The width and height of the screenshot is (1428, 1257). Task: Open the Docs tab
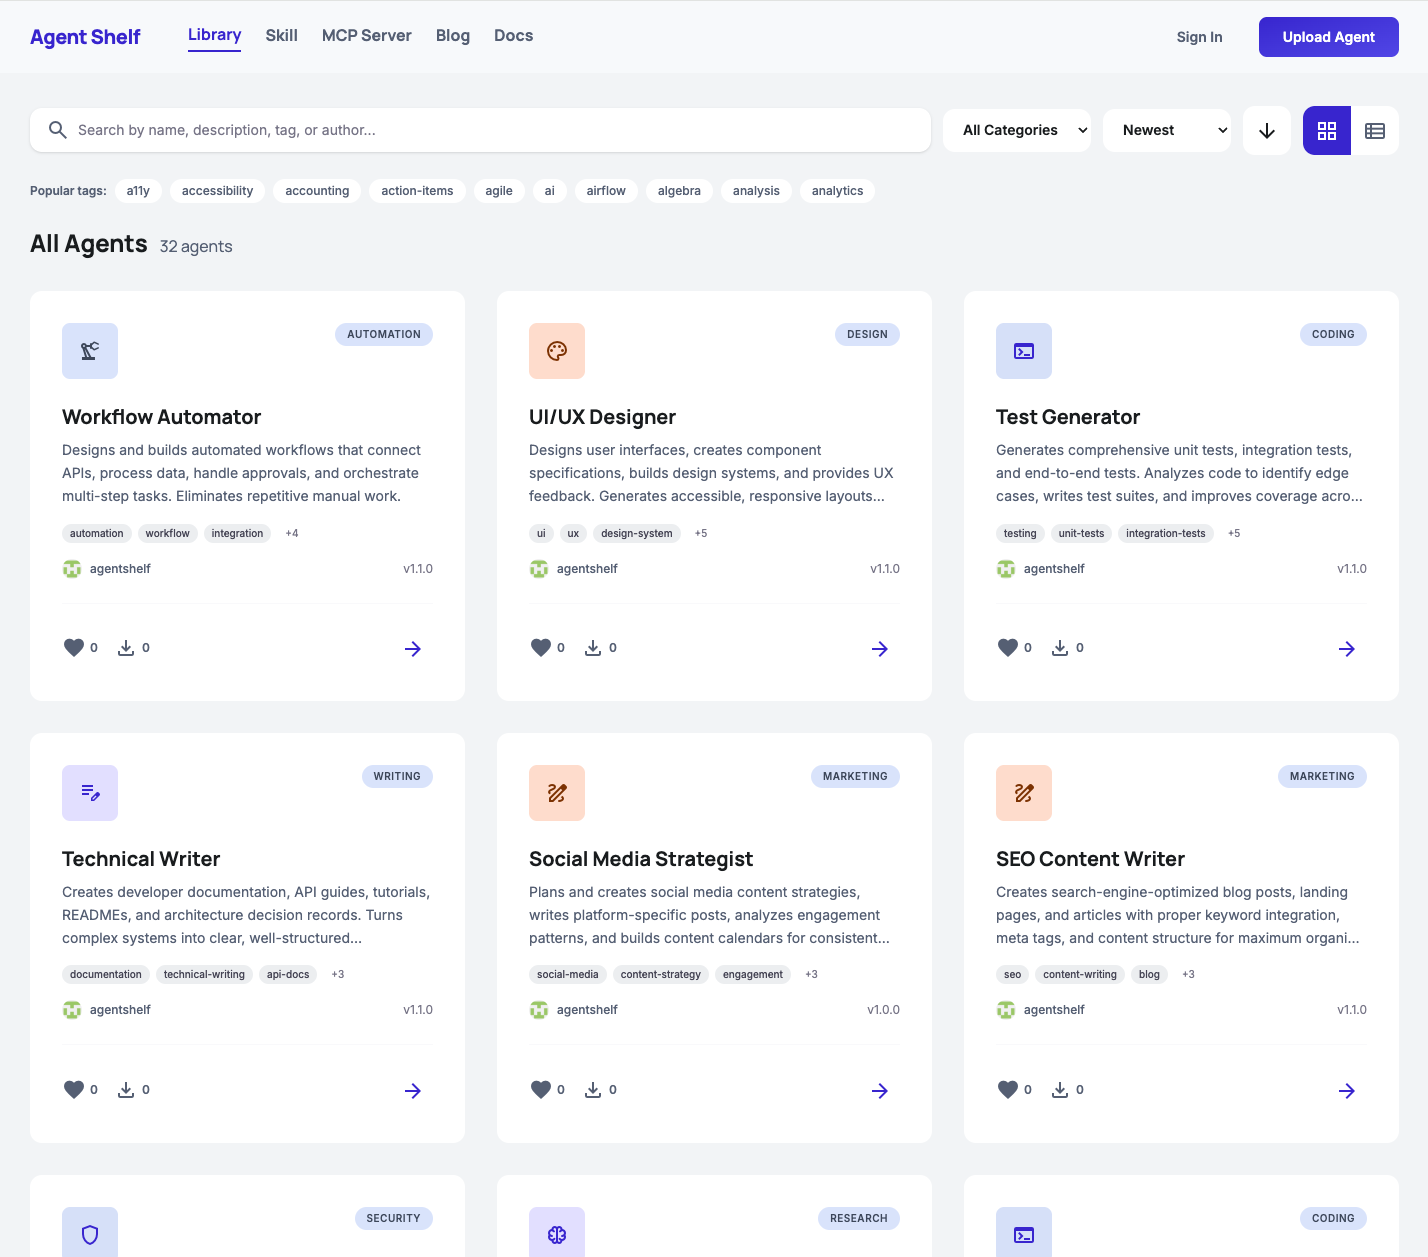514,35
